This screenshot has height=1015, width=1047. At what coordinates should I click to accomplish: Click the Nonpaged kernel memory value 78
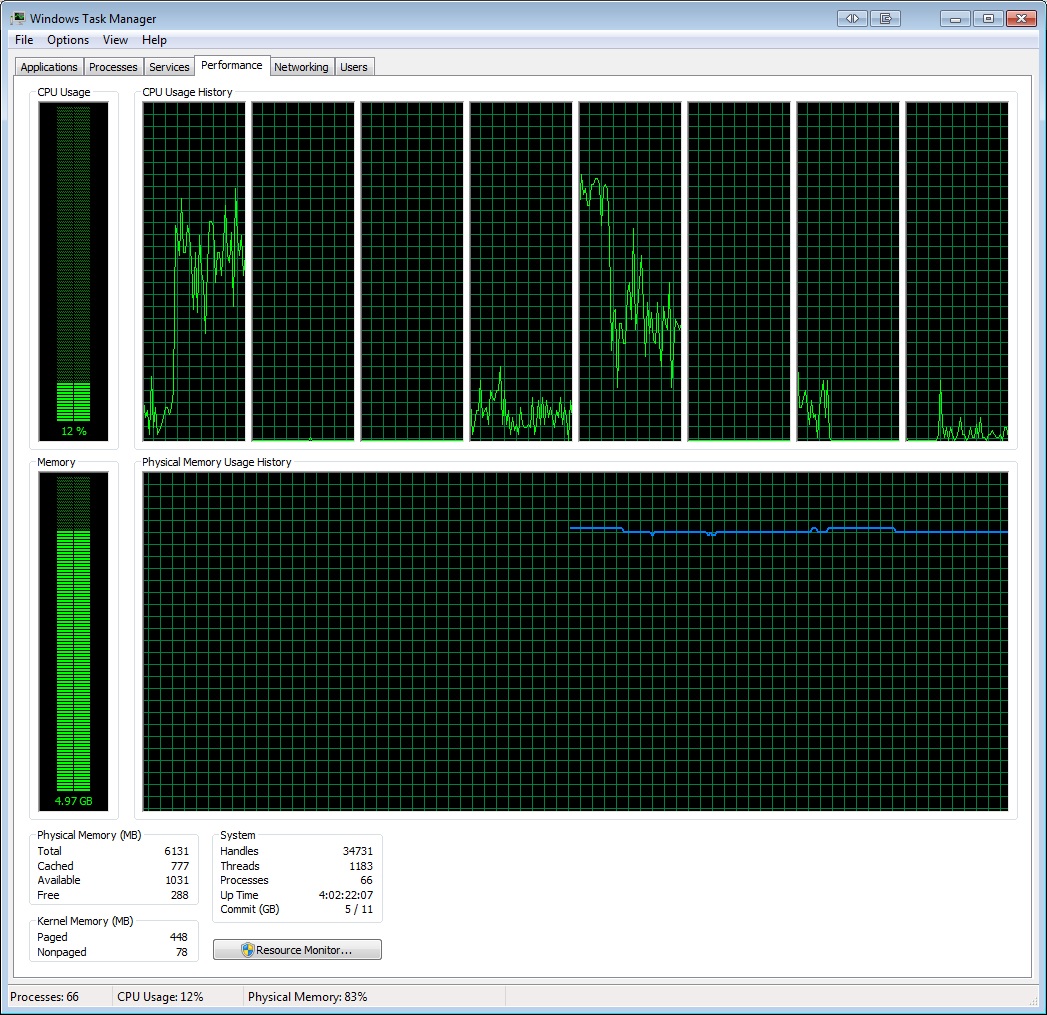point(182,952)
